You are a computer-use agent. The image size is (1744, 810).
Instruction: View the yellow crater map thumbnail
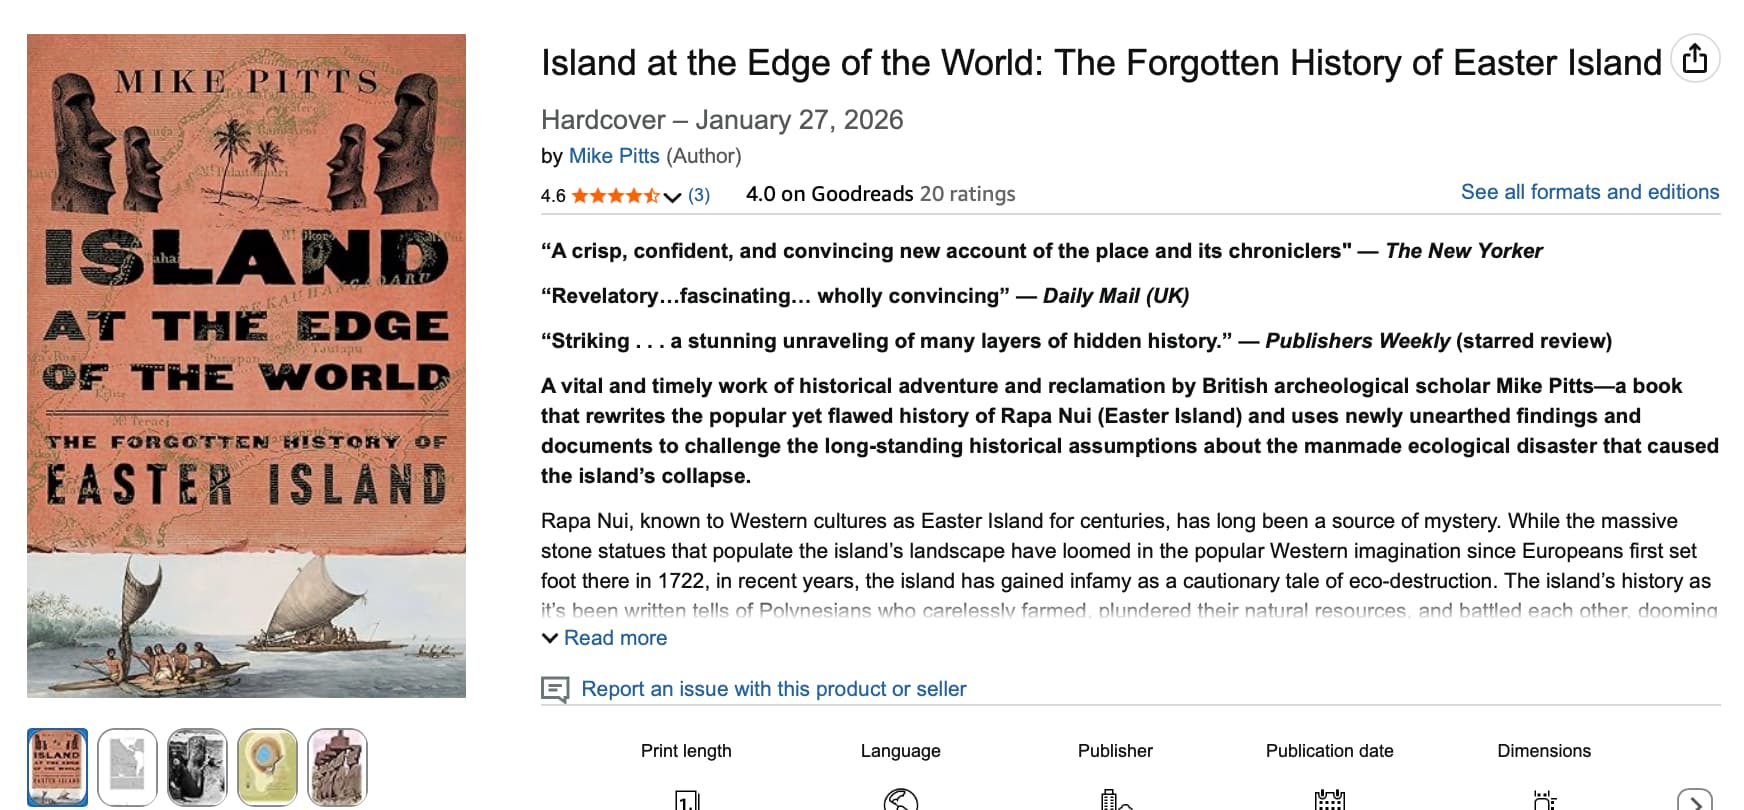point(268,767)
